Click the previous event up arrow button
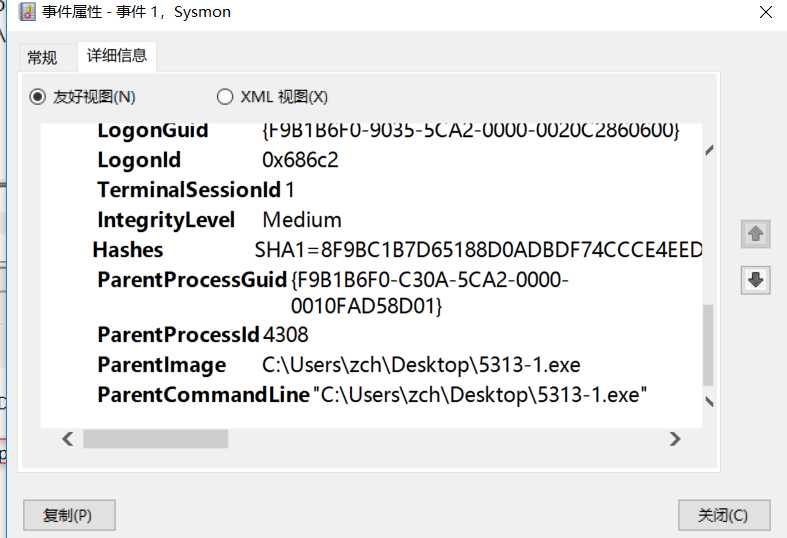787x538 pixels. click(x=755, y=234)
